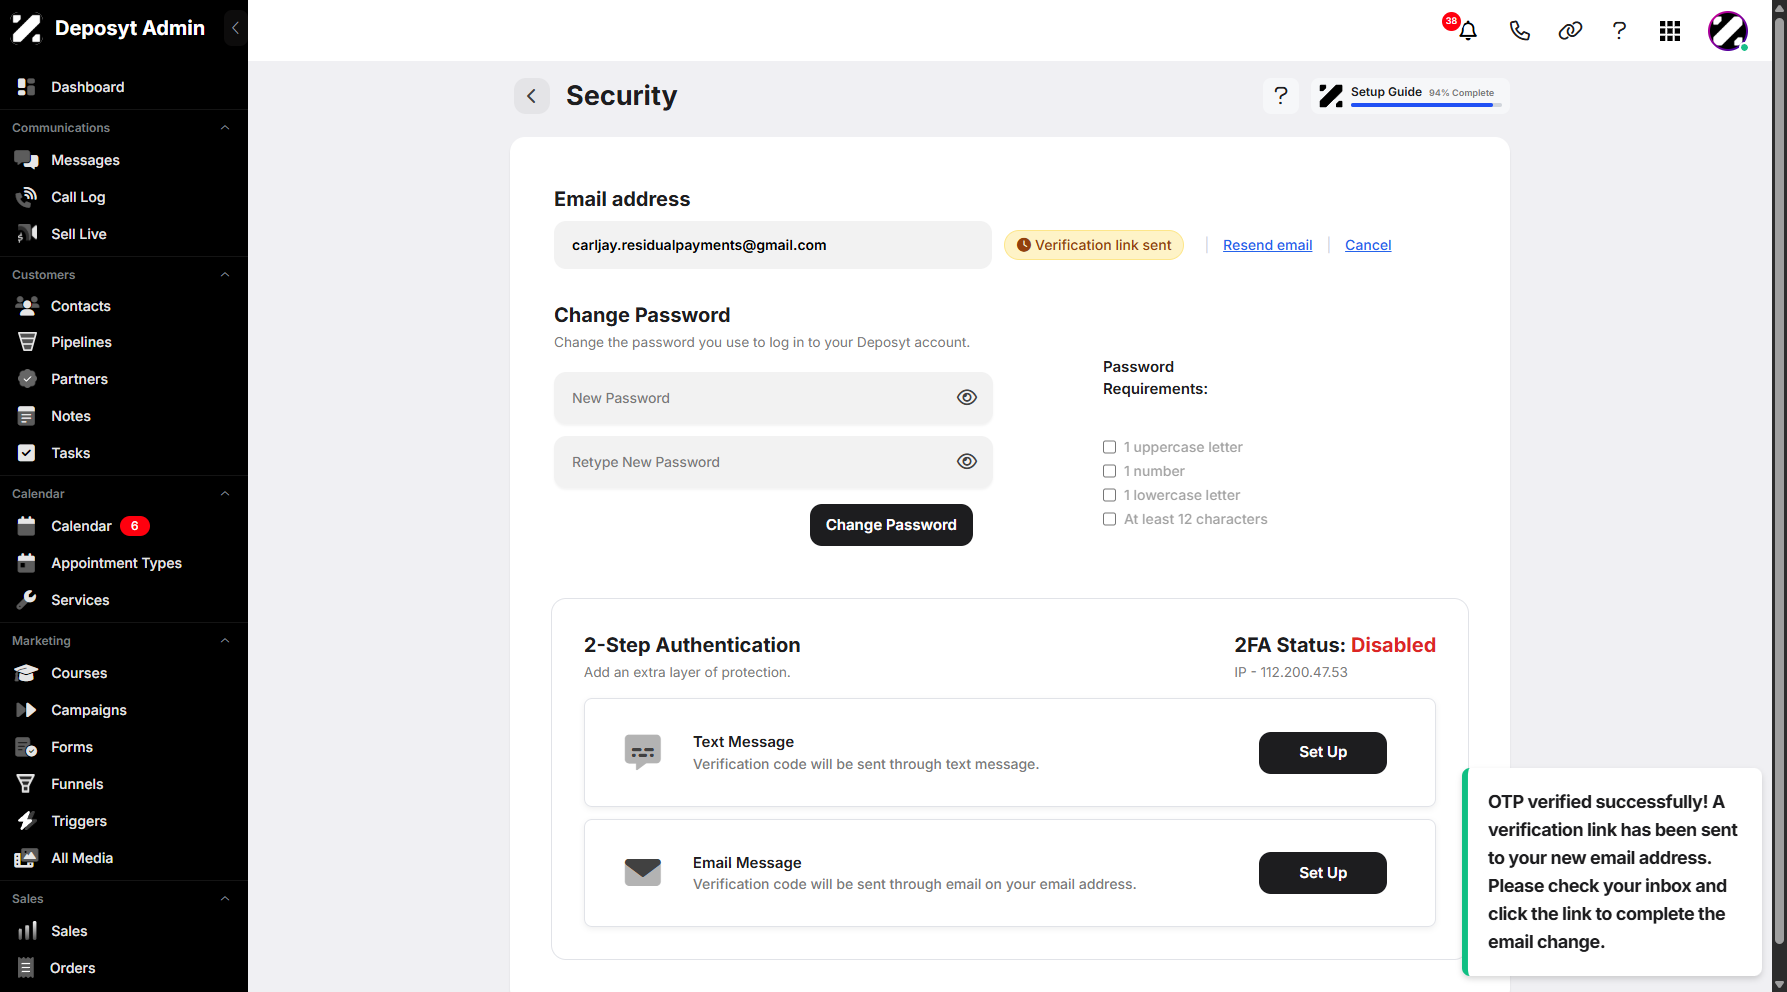This screenshot has width=1787, height=992.
Task: Tick the At least 12 characters checkbox
Action: [x=1110, y=519]
